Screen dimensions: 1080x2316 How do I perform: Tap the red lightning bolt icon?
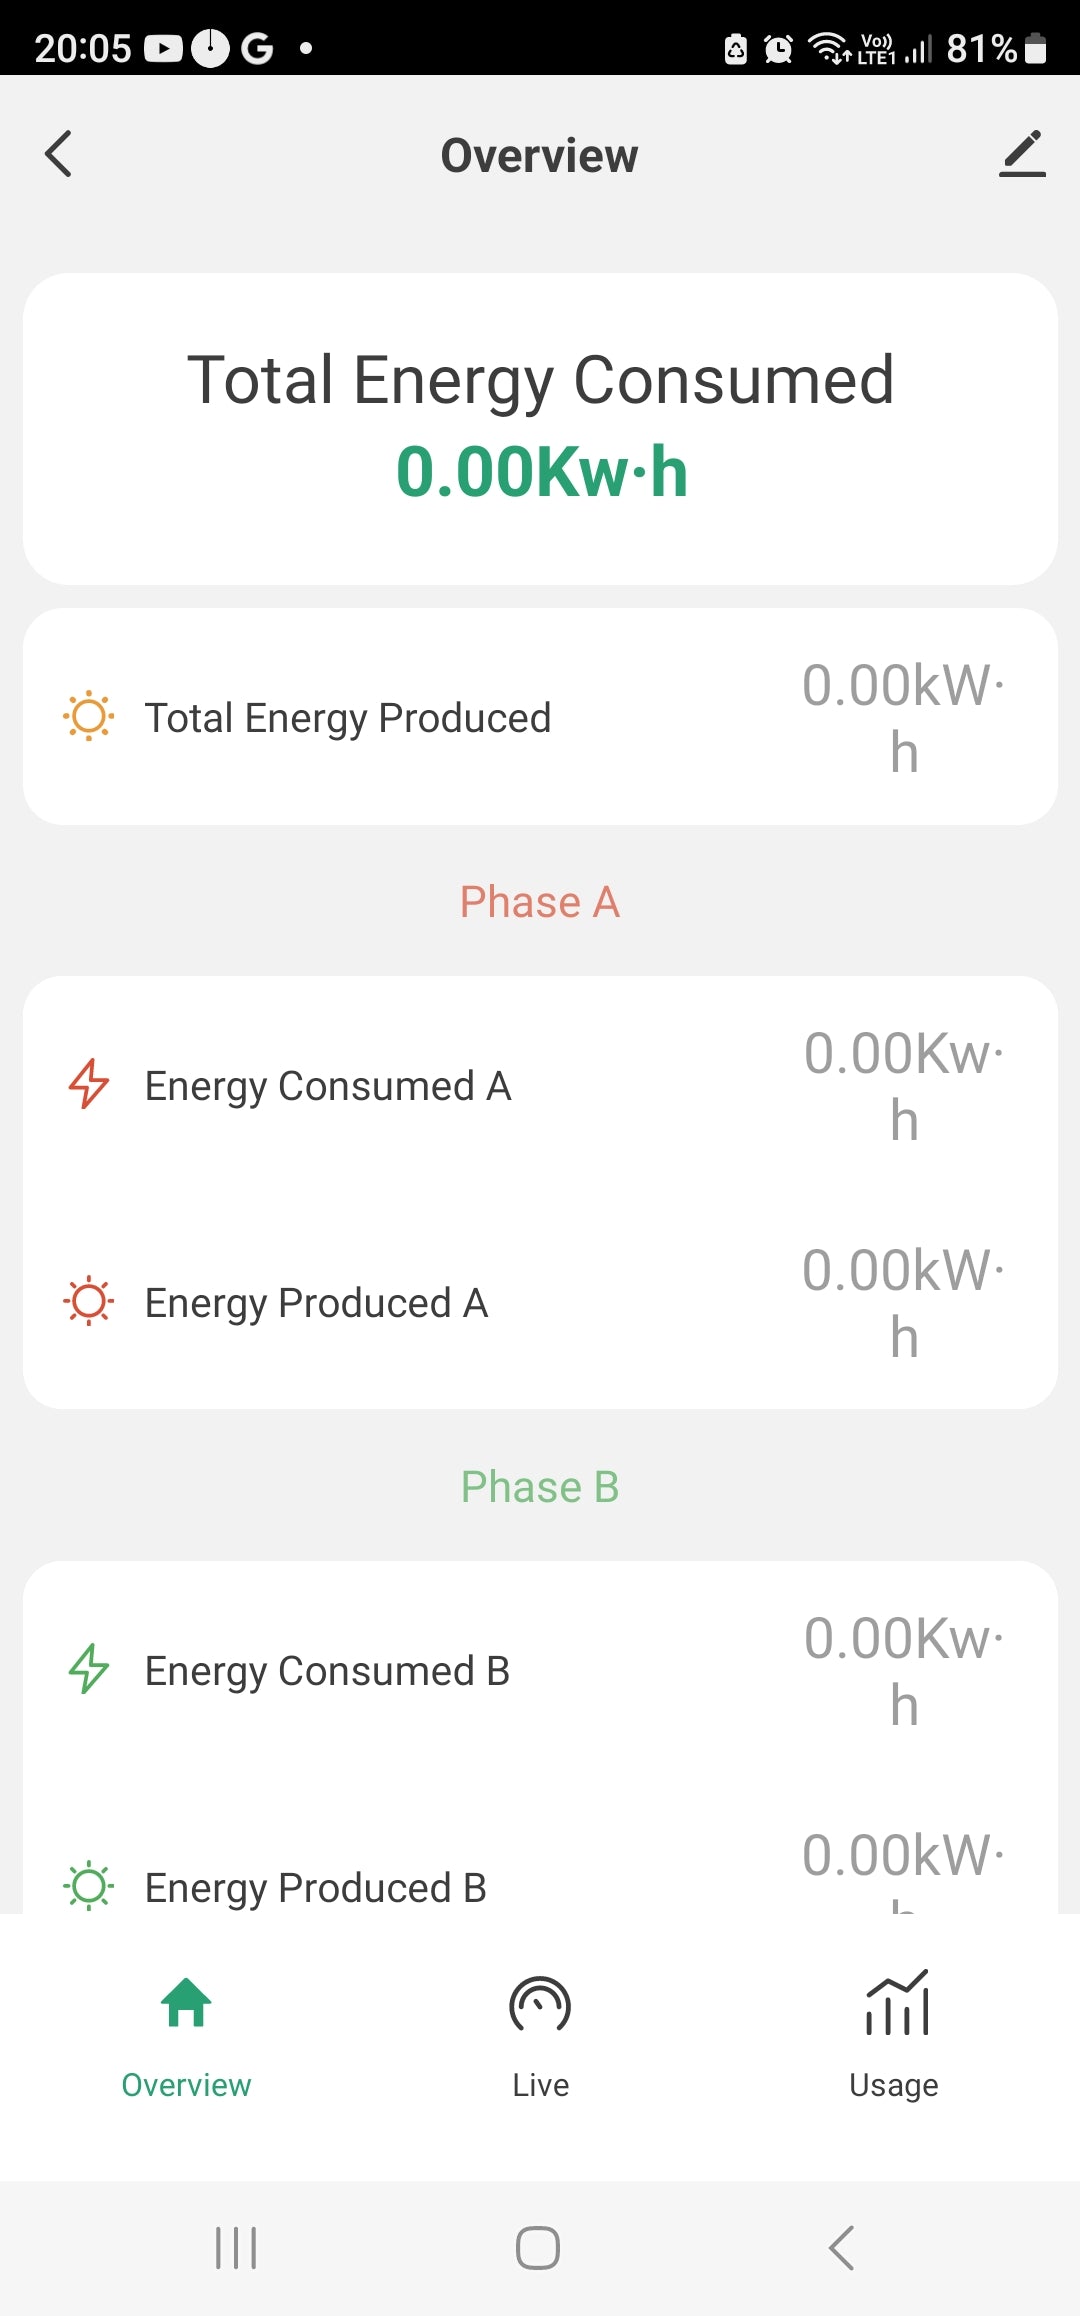pyautogui.click(x=88, y=1084)
